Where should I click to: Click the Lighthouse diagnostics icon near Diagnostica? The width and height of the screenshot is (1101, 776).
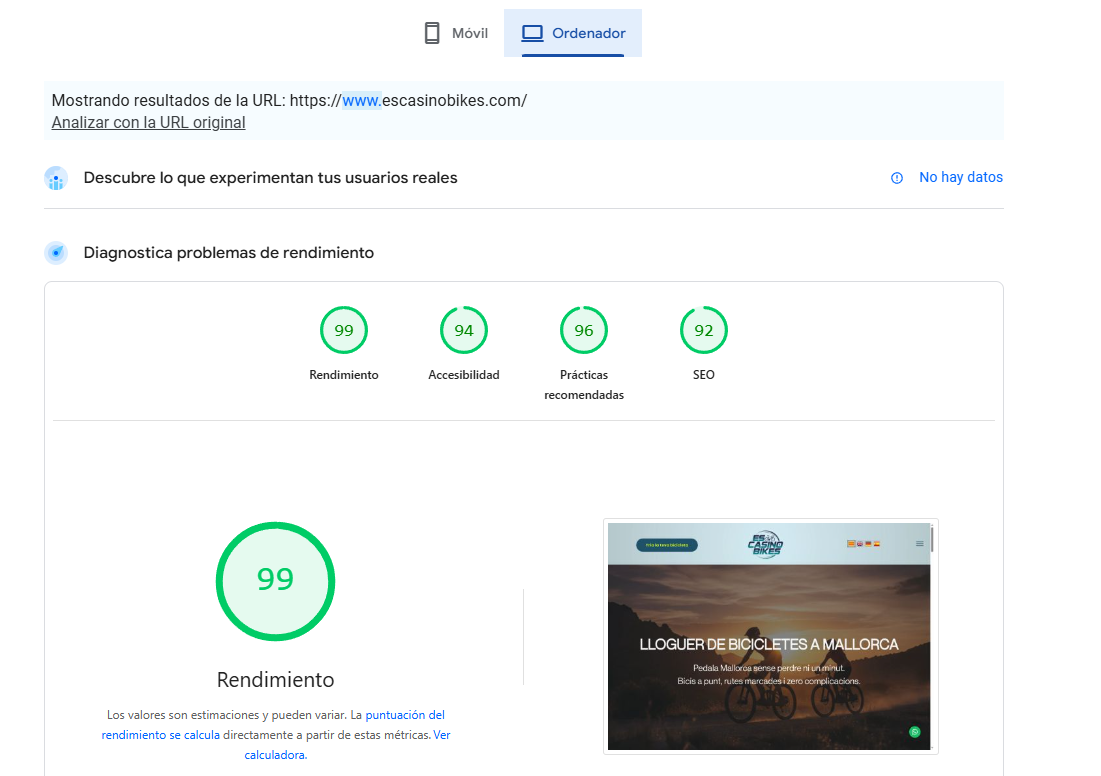[56, 253]
